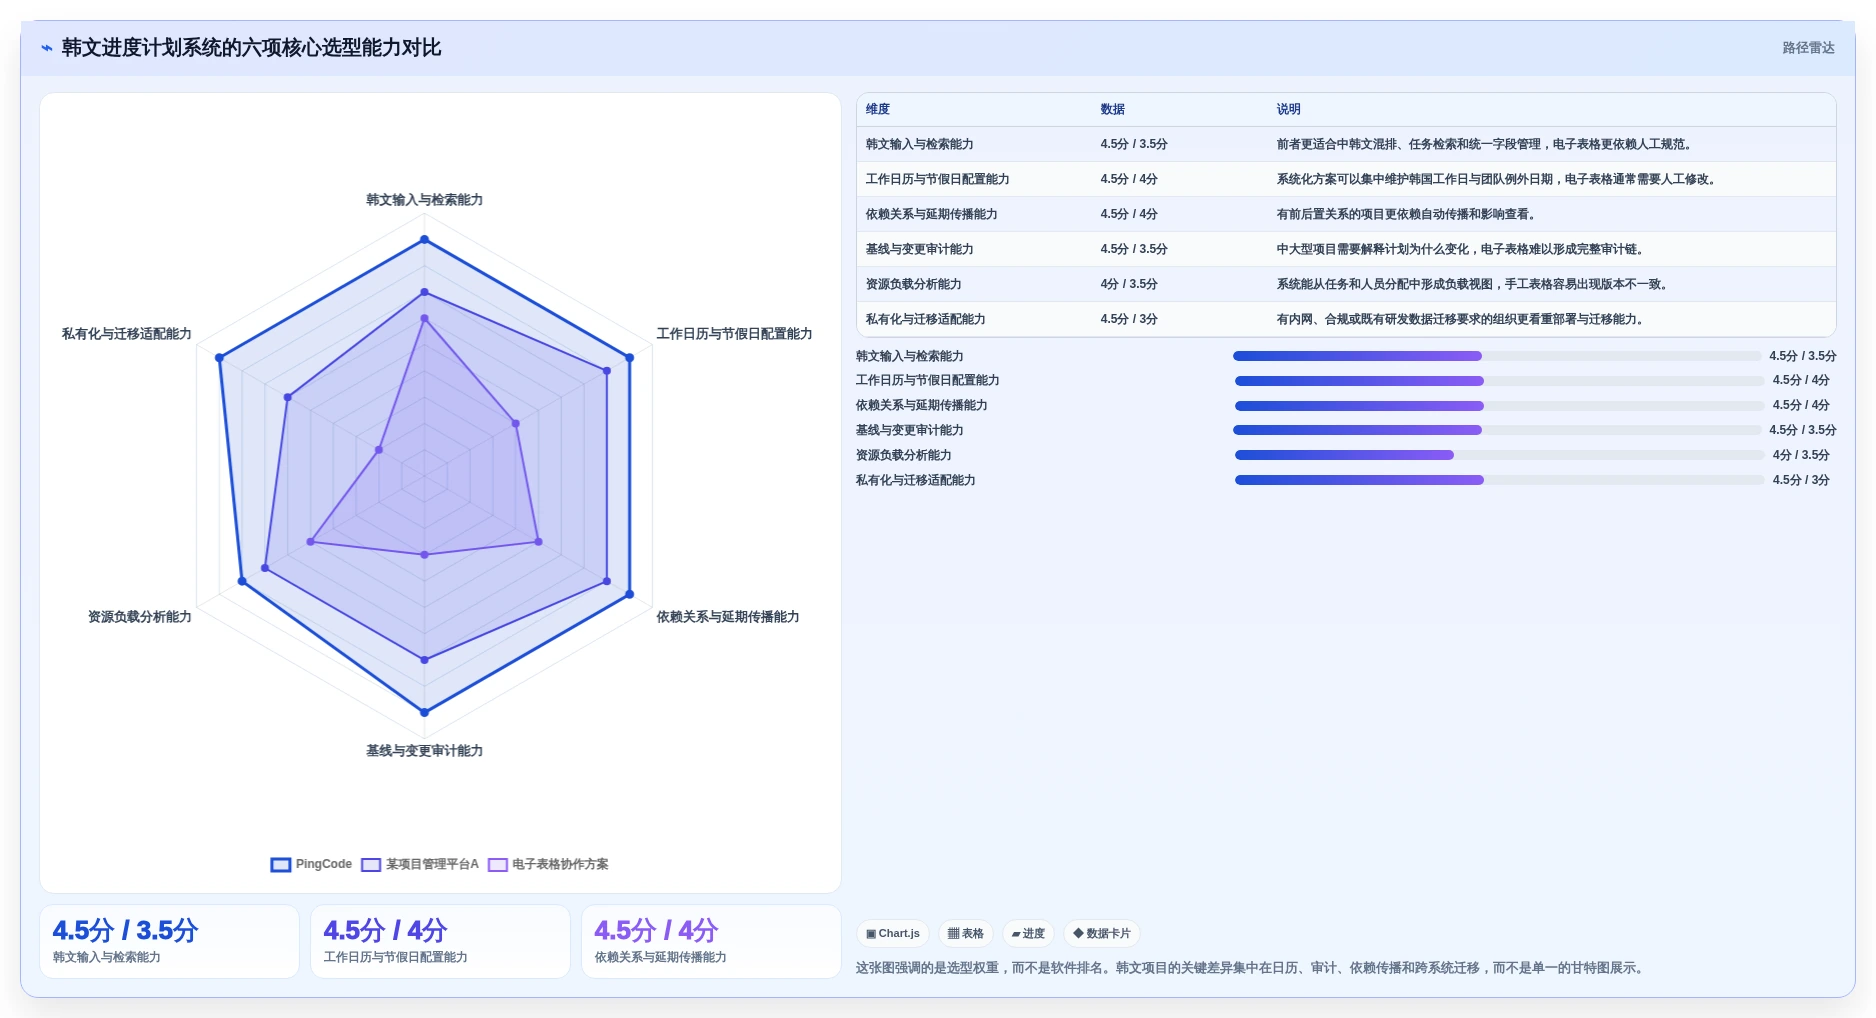This screenshot has width=1876, height=1018.
Task: Click the radar axis label 工作日历与节假日配置能力
Action: pos(734,334)
